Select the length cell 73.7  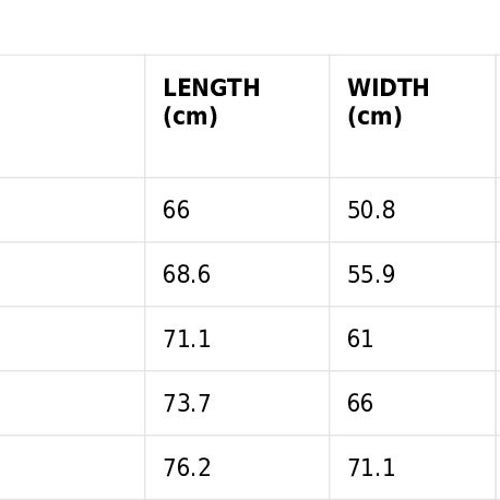click(237, 403)
